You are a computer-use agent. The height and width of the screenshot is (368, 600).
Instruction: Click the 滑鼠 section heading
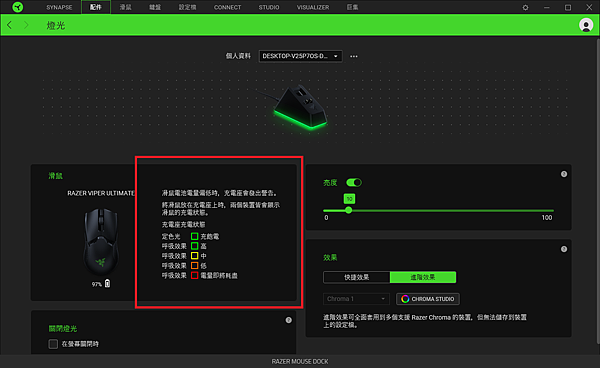[x=55, y=176]
